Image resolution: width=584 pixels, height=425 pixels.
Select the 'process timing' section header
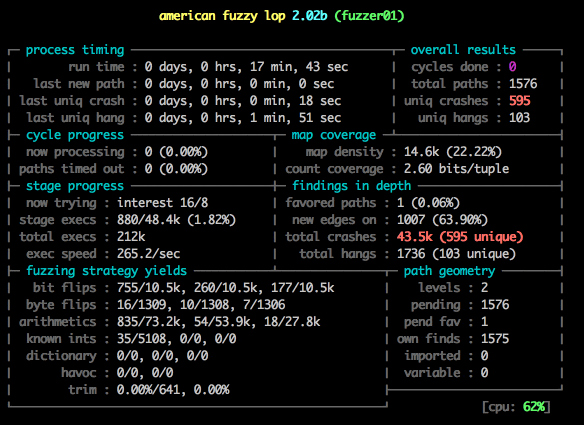75,50
